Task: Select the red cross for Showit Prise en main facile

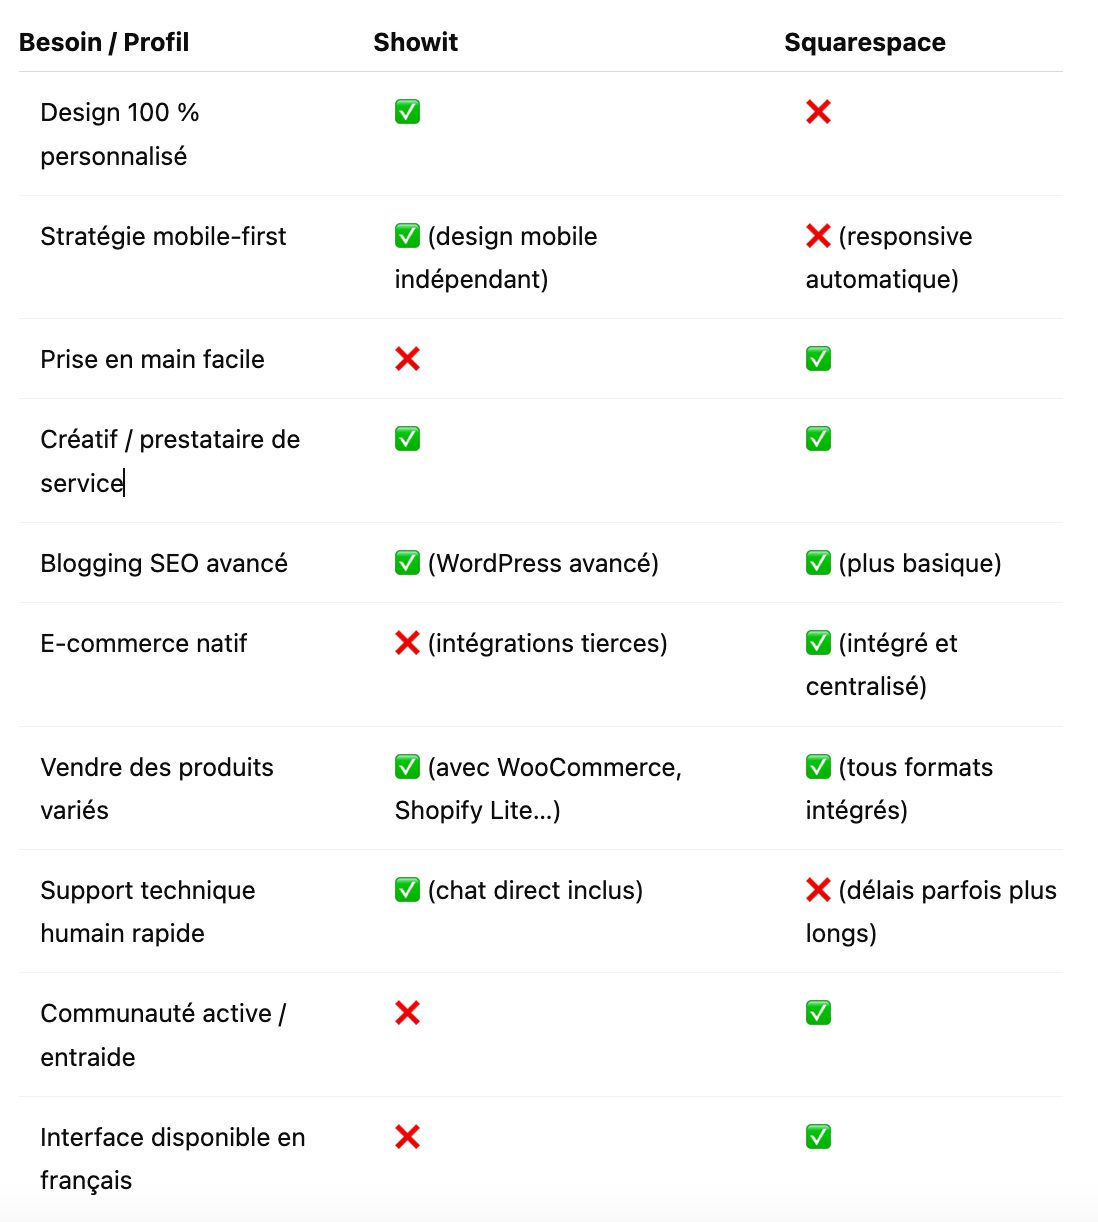Action: coord(407,359)
